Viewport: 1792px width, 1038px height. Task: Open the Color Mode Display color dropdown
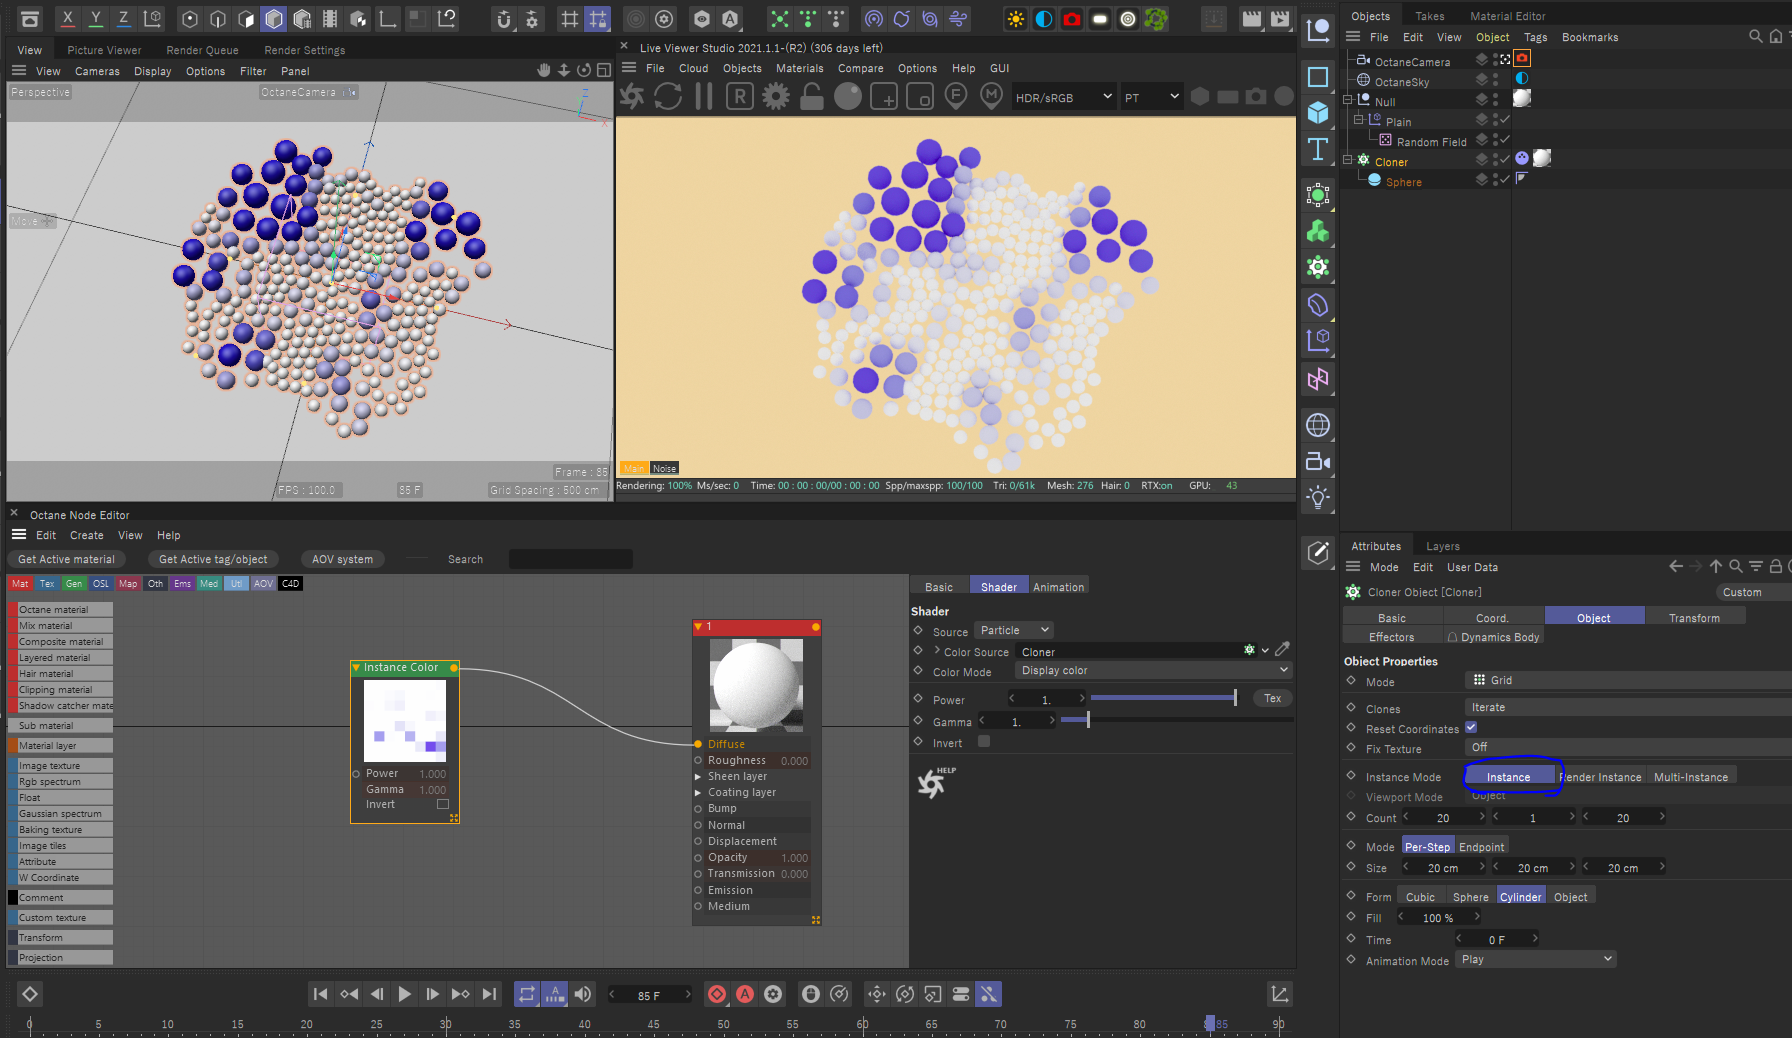click(1153, 671)
